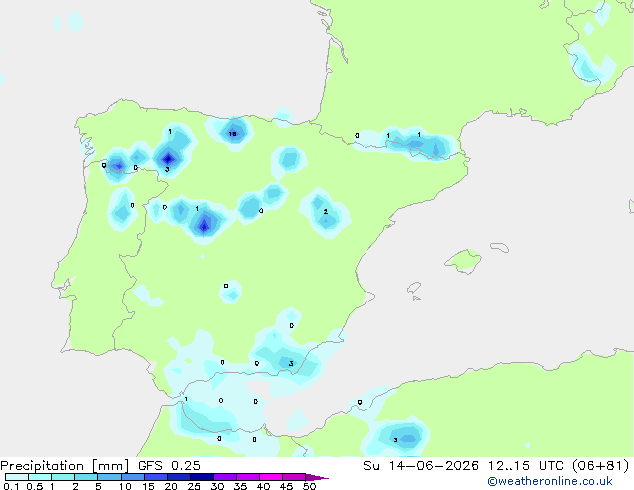Click the 'GFS 0.25' model label

(169, 466)
